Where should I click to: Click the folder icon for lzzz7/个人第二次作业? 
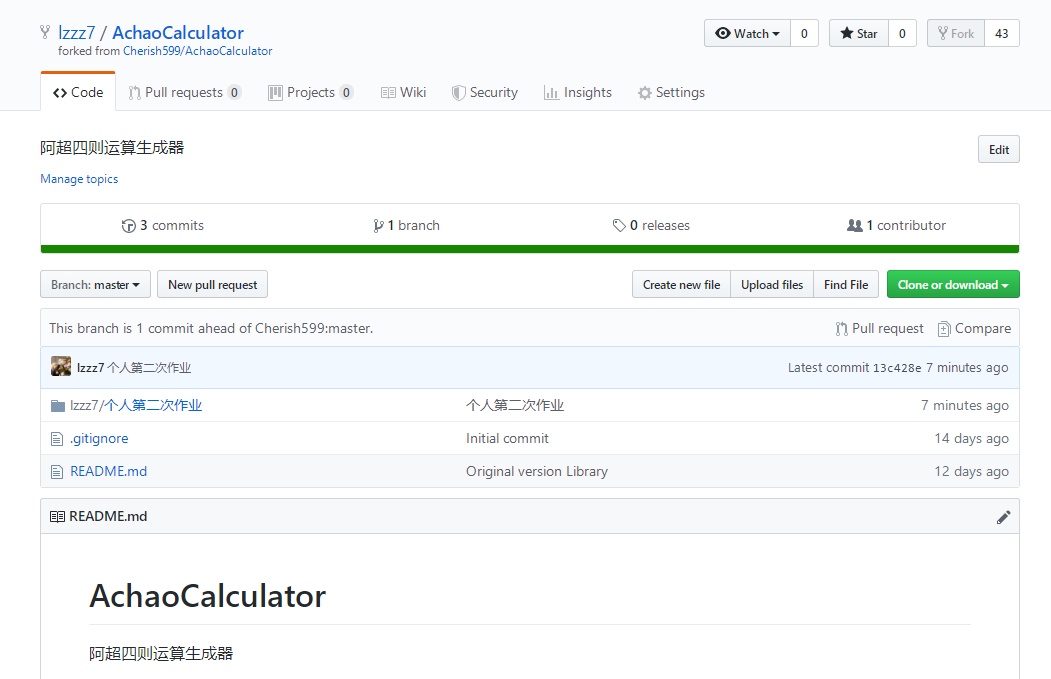[x=58, y=406]
